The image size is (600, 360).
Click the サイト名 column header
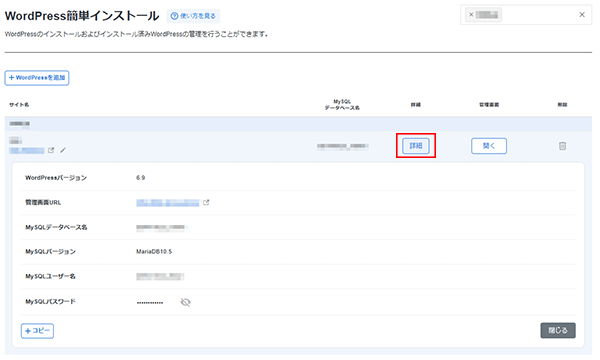(19, 104)
